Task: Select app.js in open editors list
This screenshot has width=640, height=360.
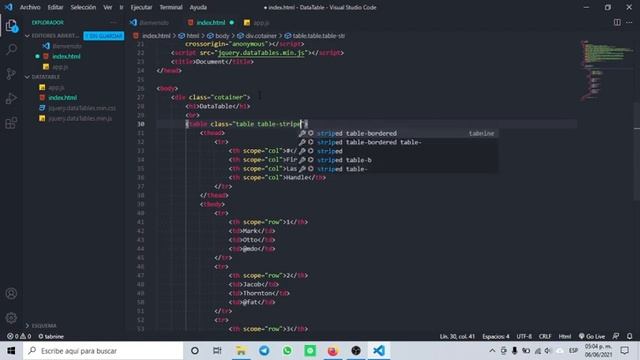Action: [x=60, y=67]
